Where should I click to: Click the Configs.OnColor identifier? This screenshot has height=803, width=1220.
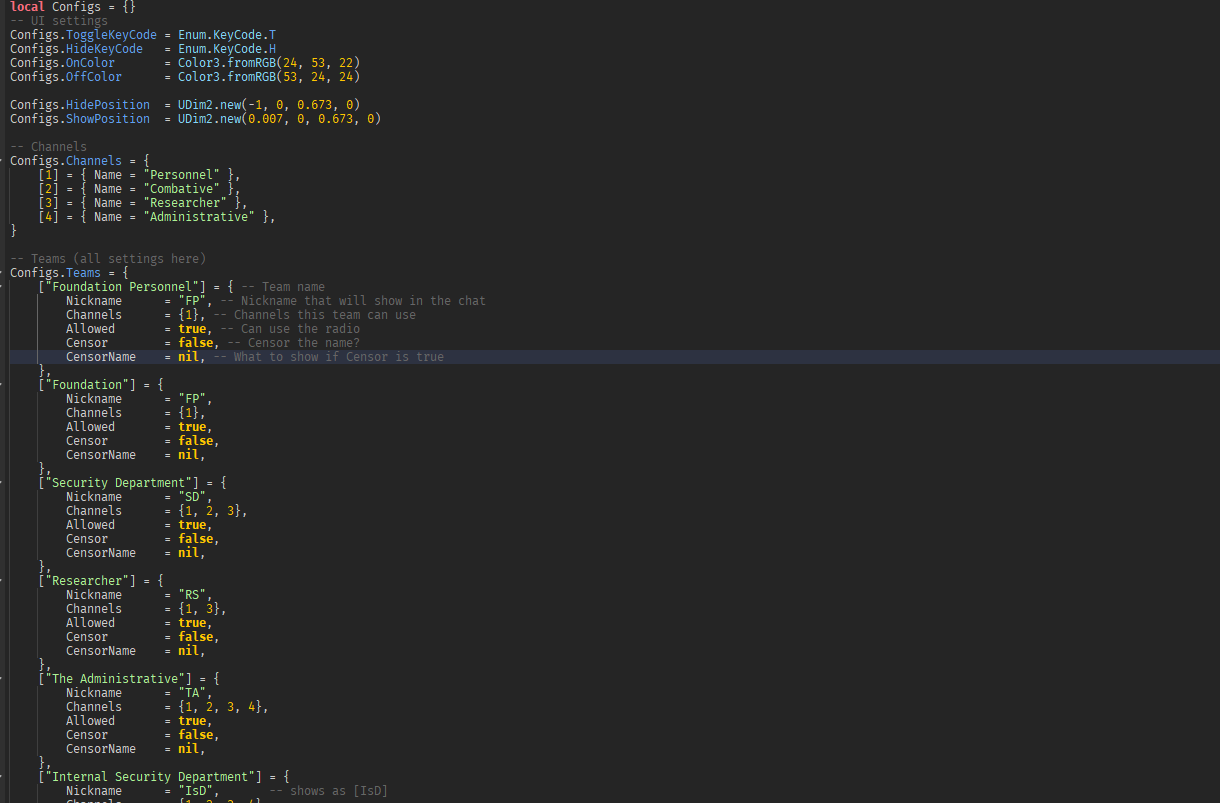pos(63,63)
